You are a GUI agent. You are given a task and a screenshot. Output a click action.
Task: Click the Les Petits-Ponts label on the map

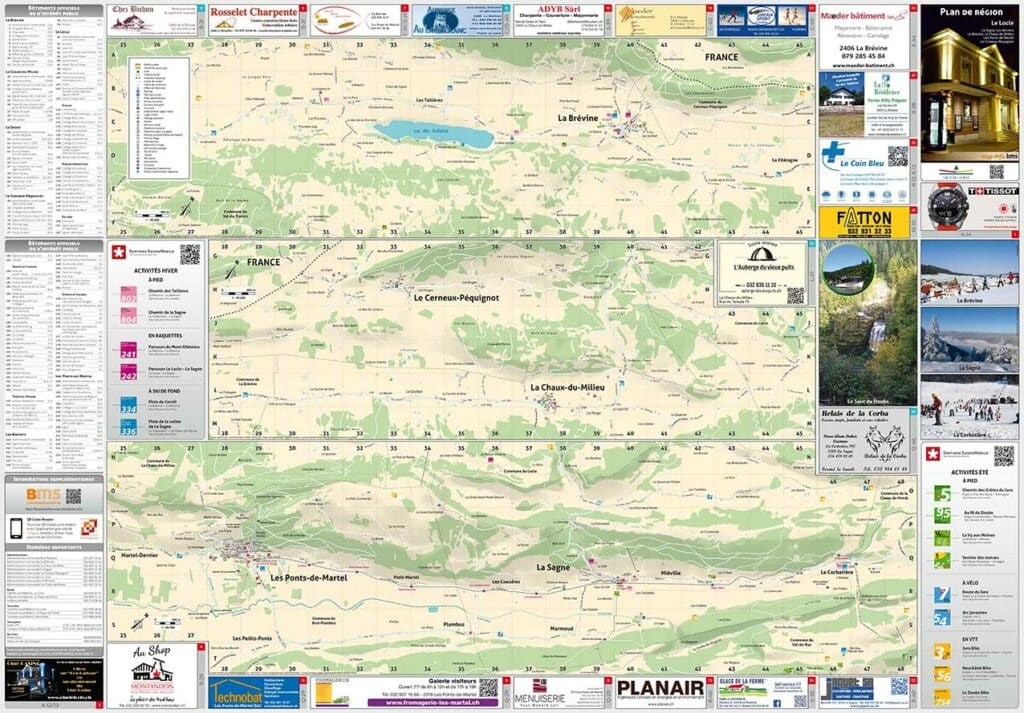tap(252, 638)
